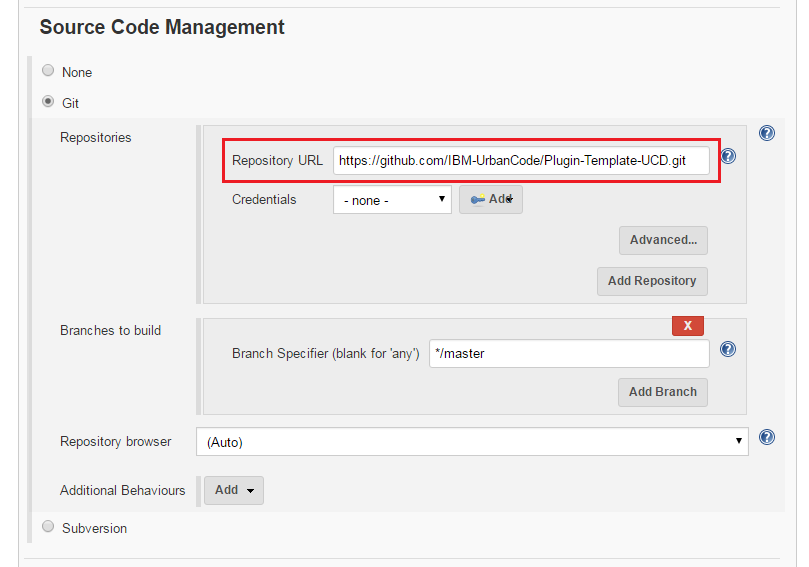The image size is (809, 567).
Task: Click the Branches to build label
Action: pyautogui.click(x=110, y=330)
